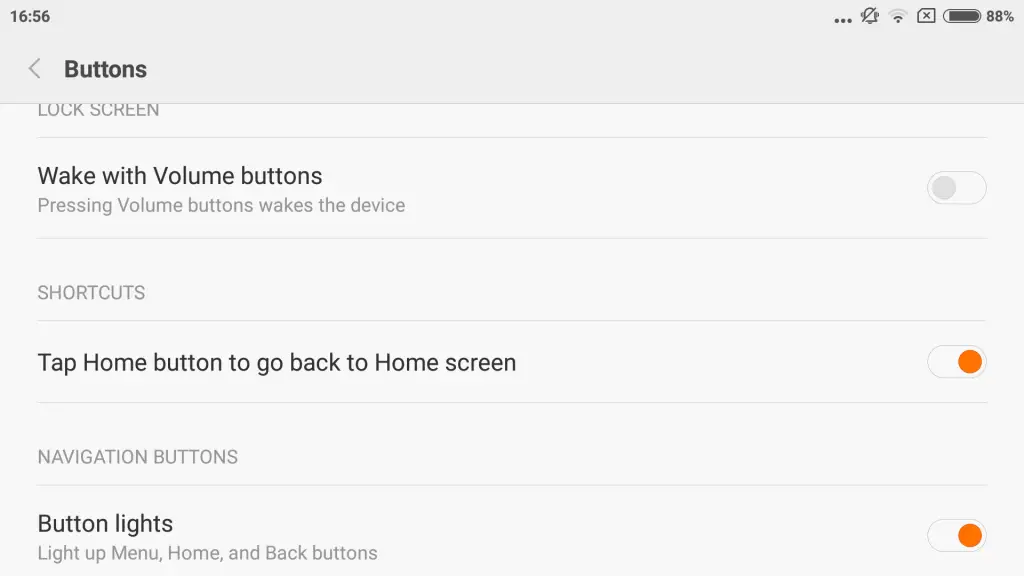The height and width of the screenshot is (576, 1024).
Task: Go back using the arrow beside Buttons
Action: coord(35,69)
